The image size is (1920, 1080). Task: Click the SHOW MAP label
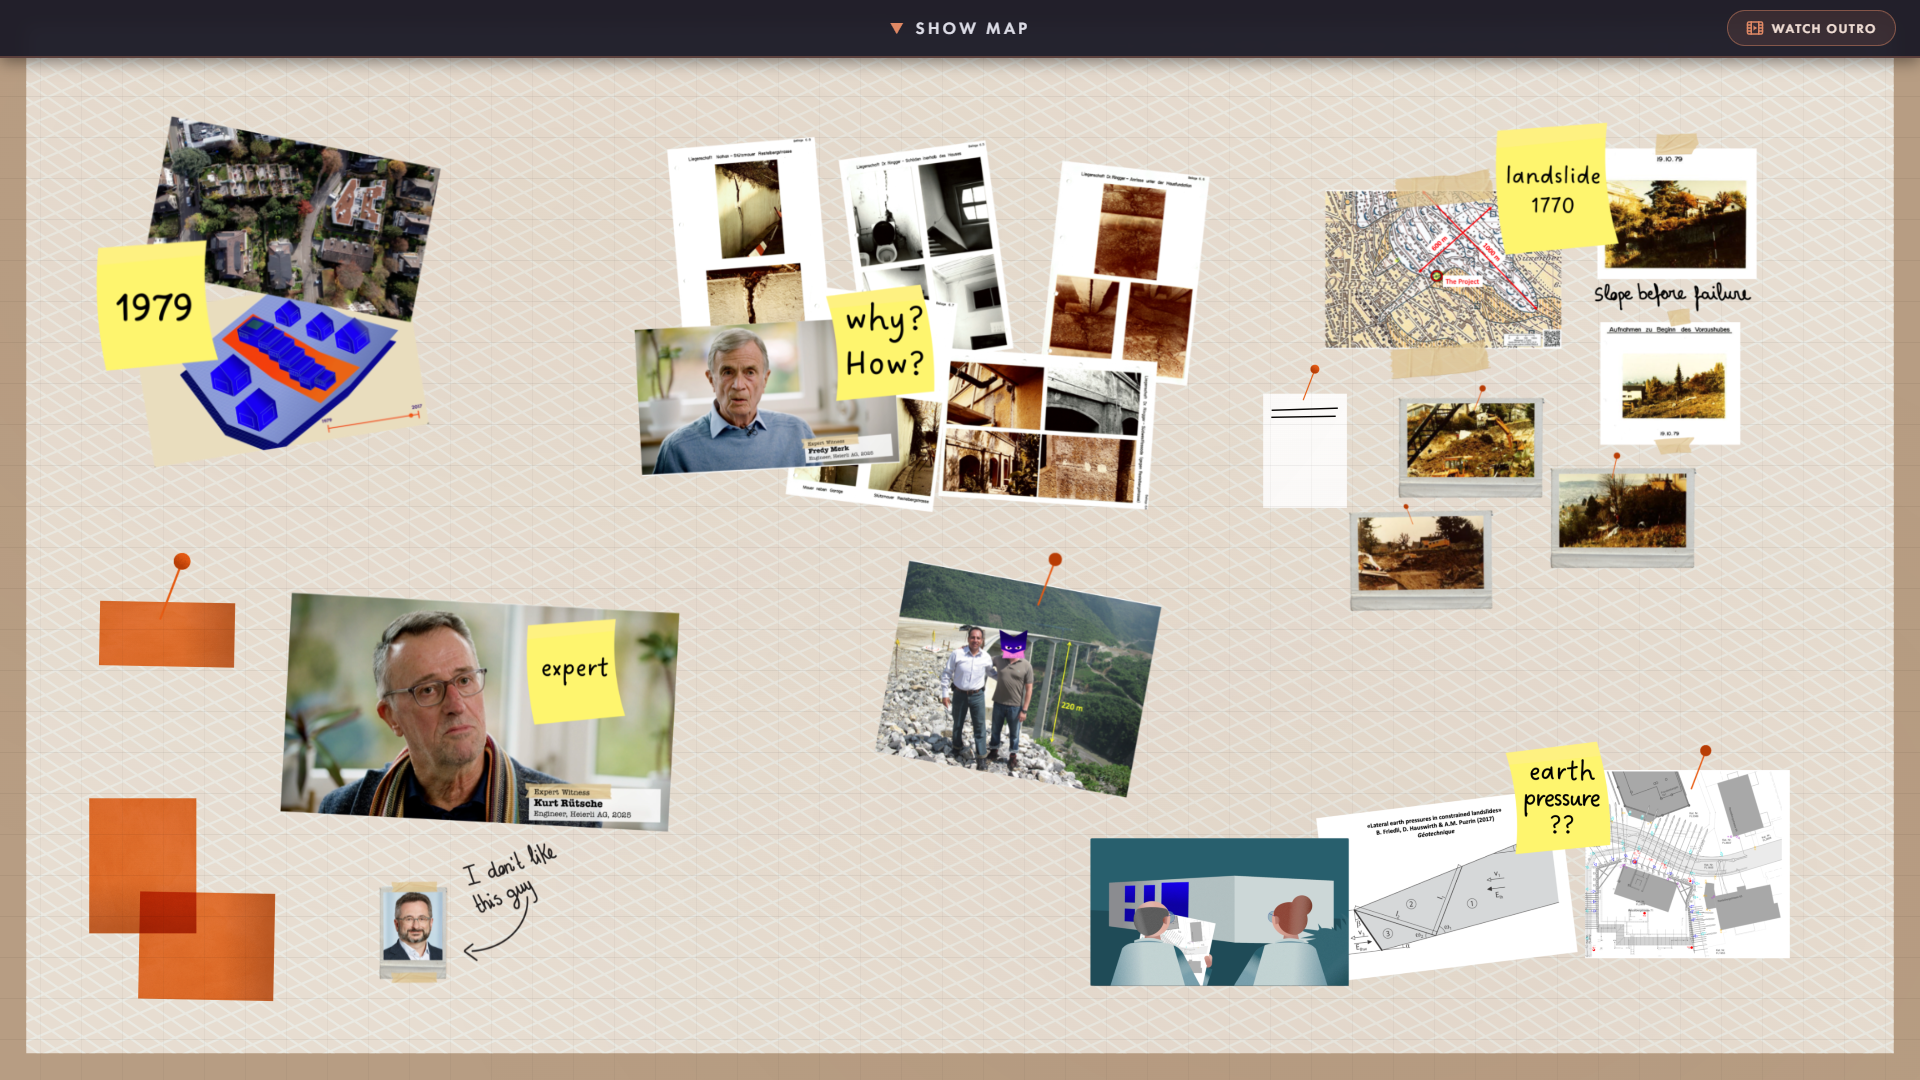(x=972, y=28)
